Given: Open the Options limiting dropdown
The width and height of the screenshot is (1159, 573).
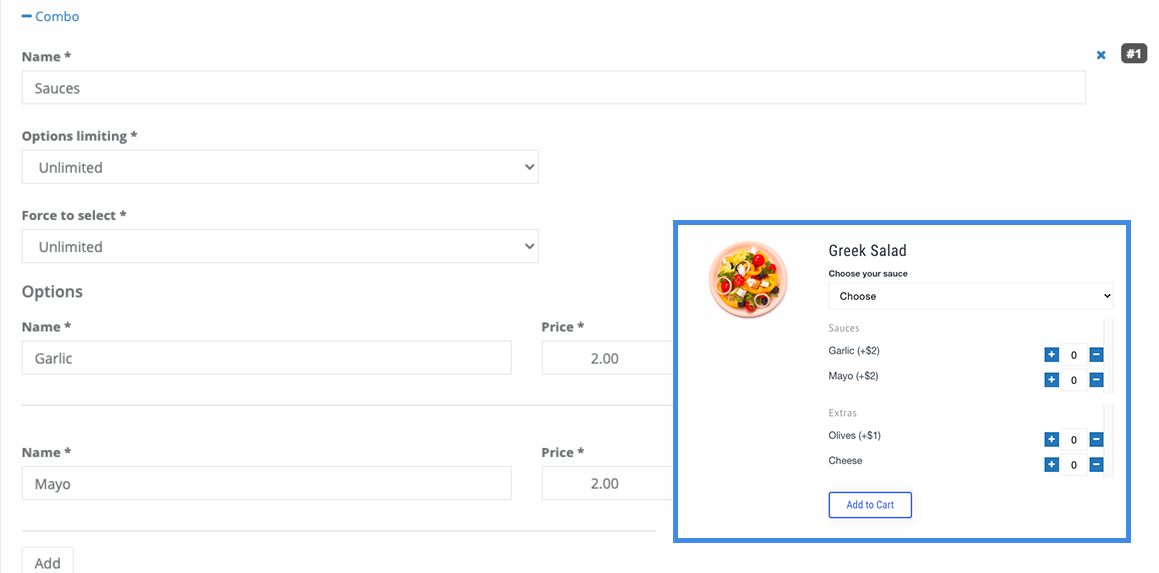Looking at the screenshot, I should [x=280, y=167].
